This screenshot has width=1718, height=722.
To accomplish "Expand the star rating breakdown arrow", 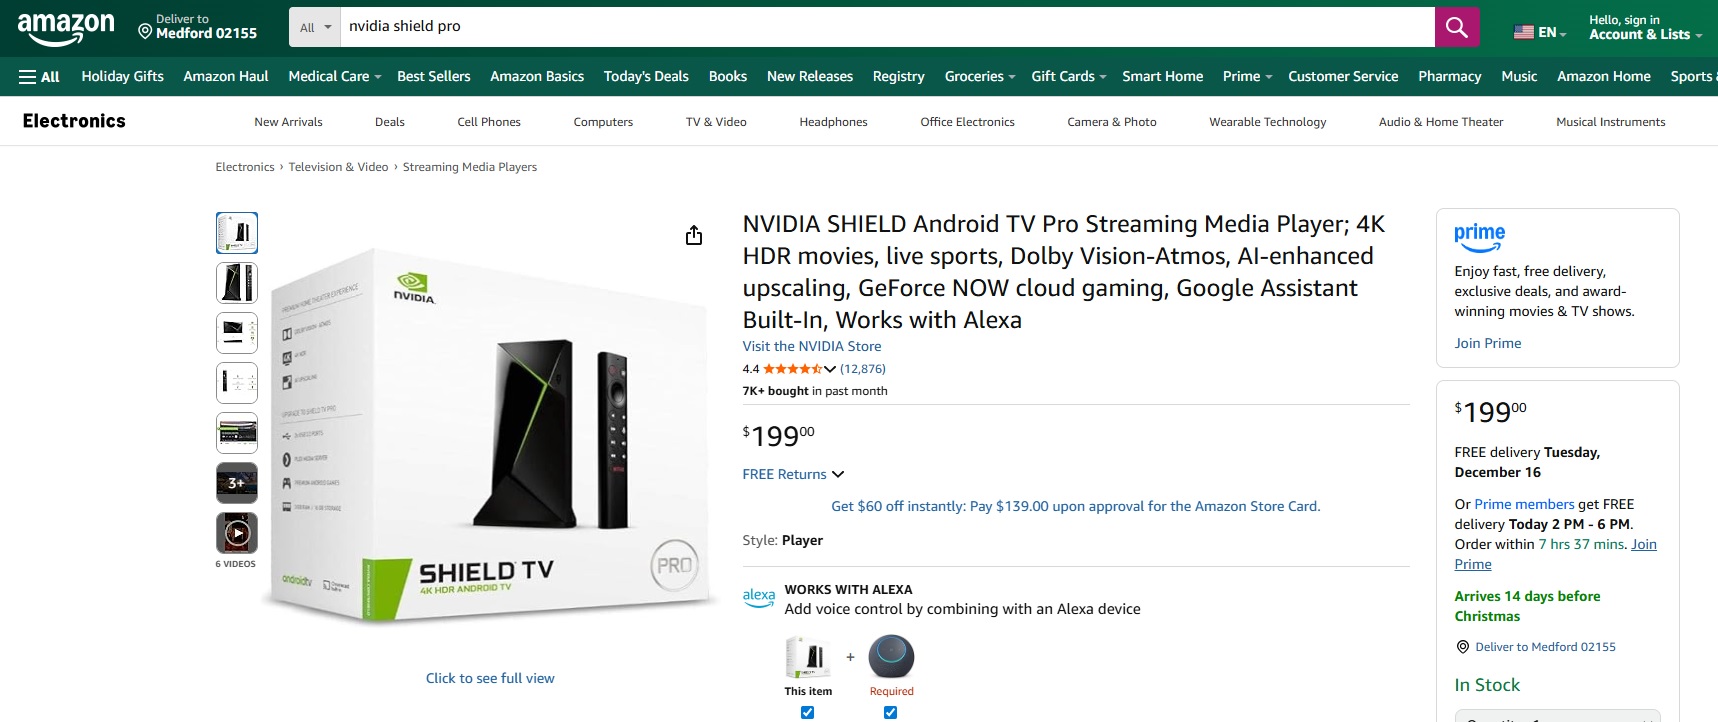I will (830, 369).
